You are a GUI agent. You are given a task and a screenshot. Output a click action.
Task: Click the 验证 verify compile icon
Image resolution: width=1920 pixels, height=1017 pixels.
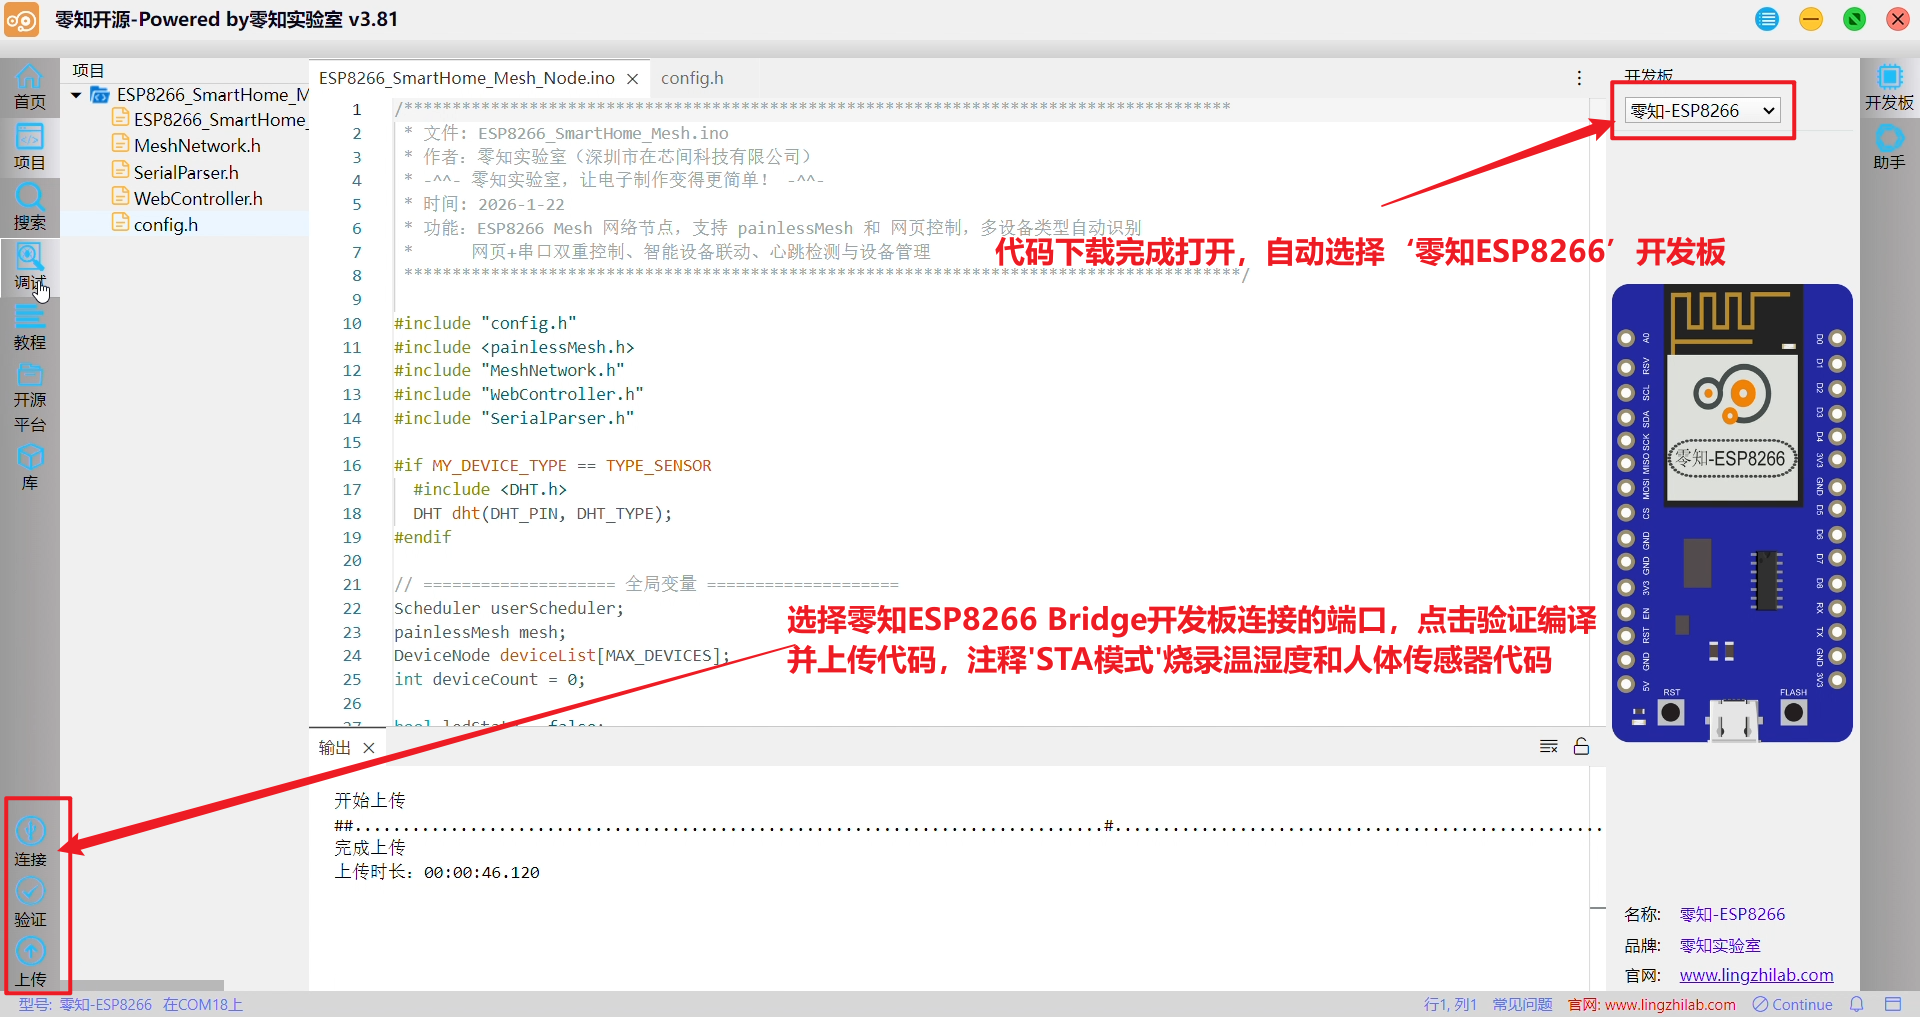(x=30, y=902)
